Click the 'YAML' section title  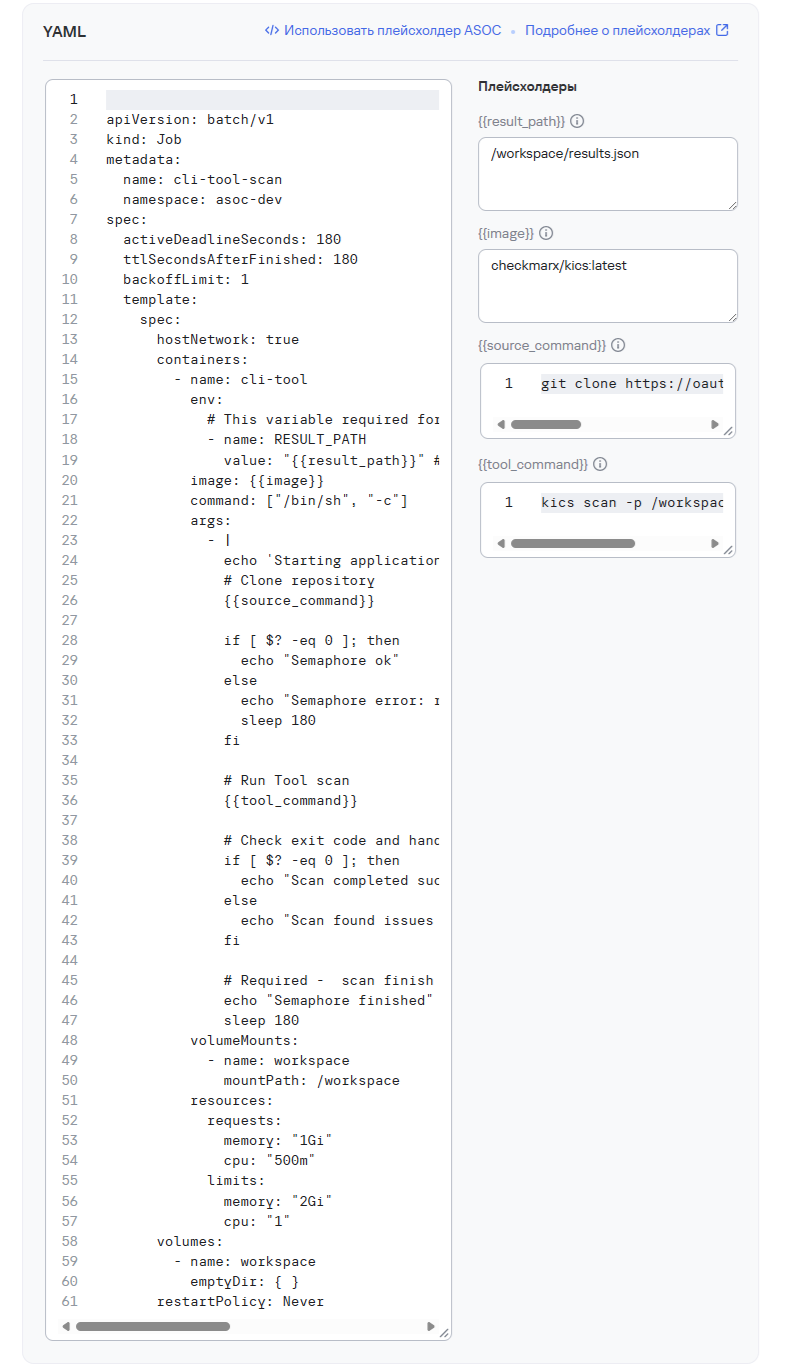click(64, 31)
